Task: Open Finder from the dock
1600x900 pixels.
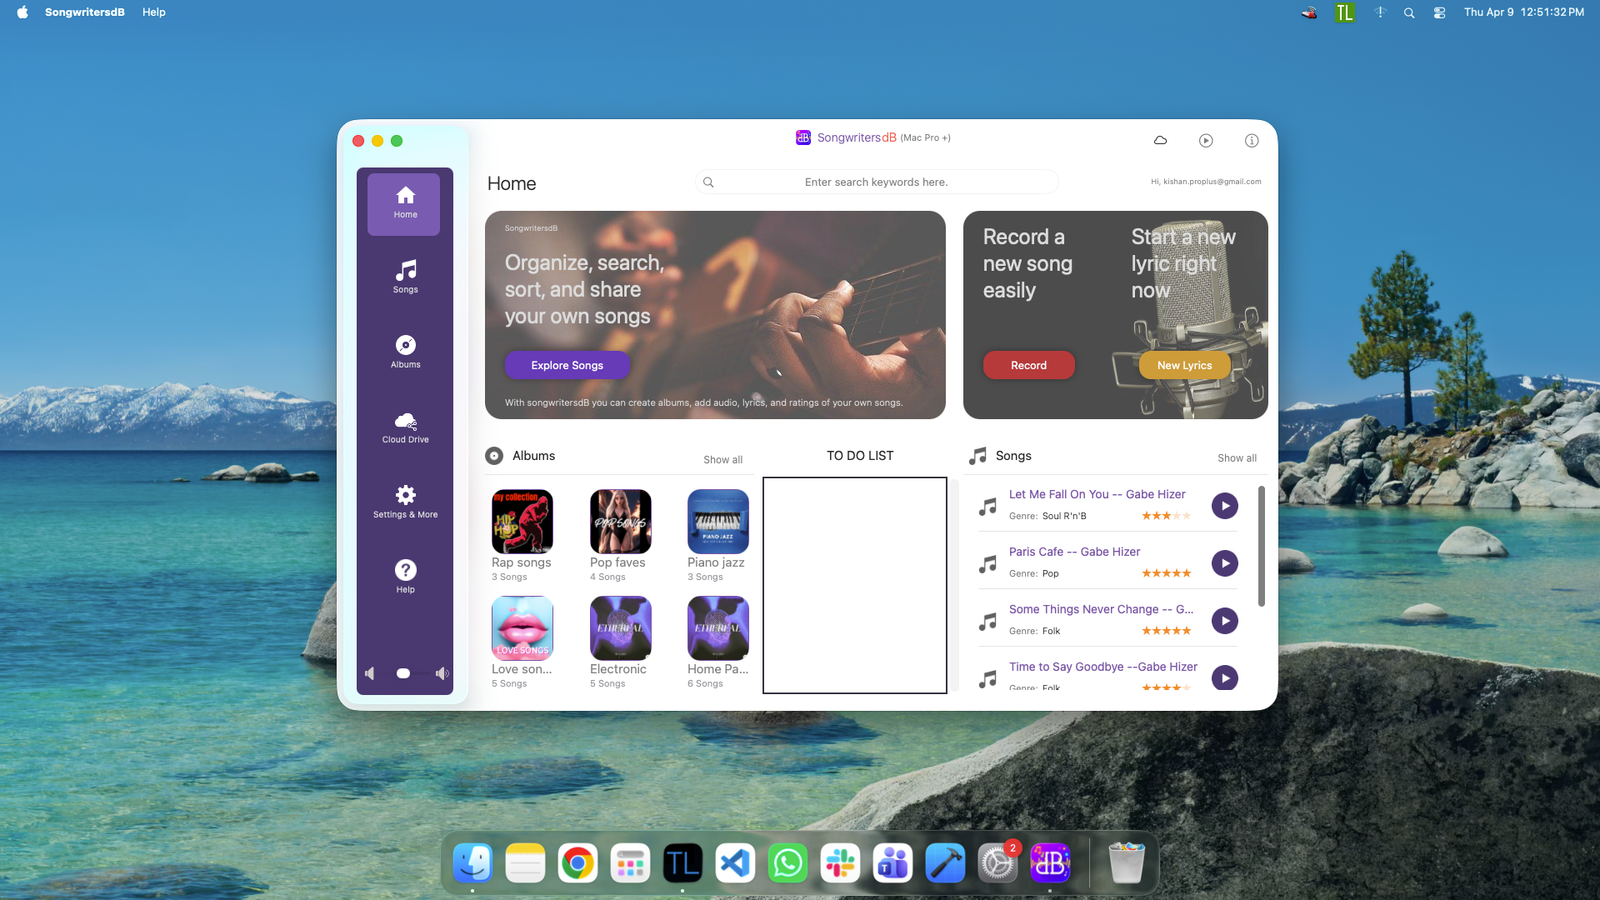Action: [472, 863]
